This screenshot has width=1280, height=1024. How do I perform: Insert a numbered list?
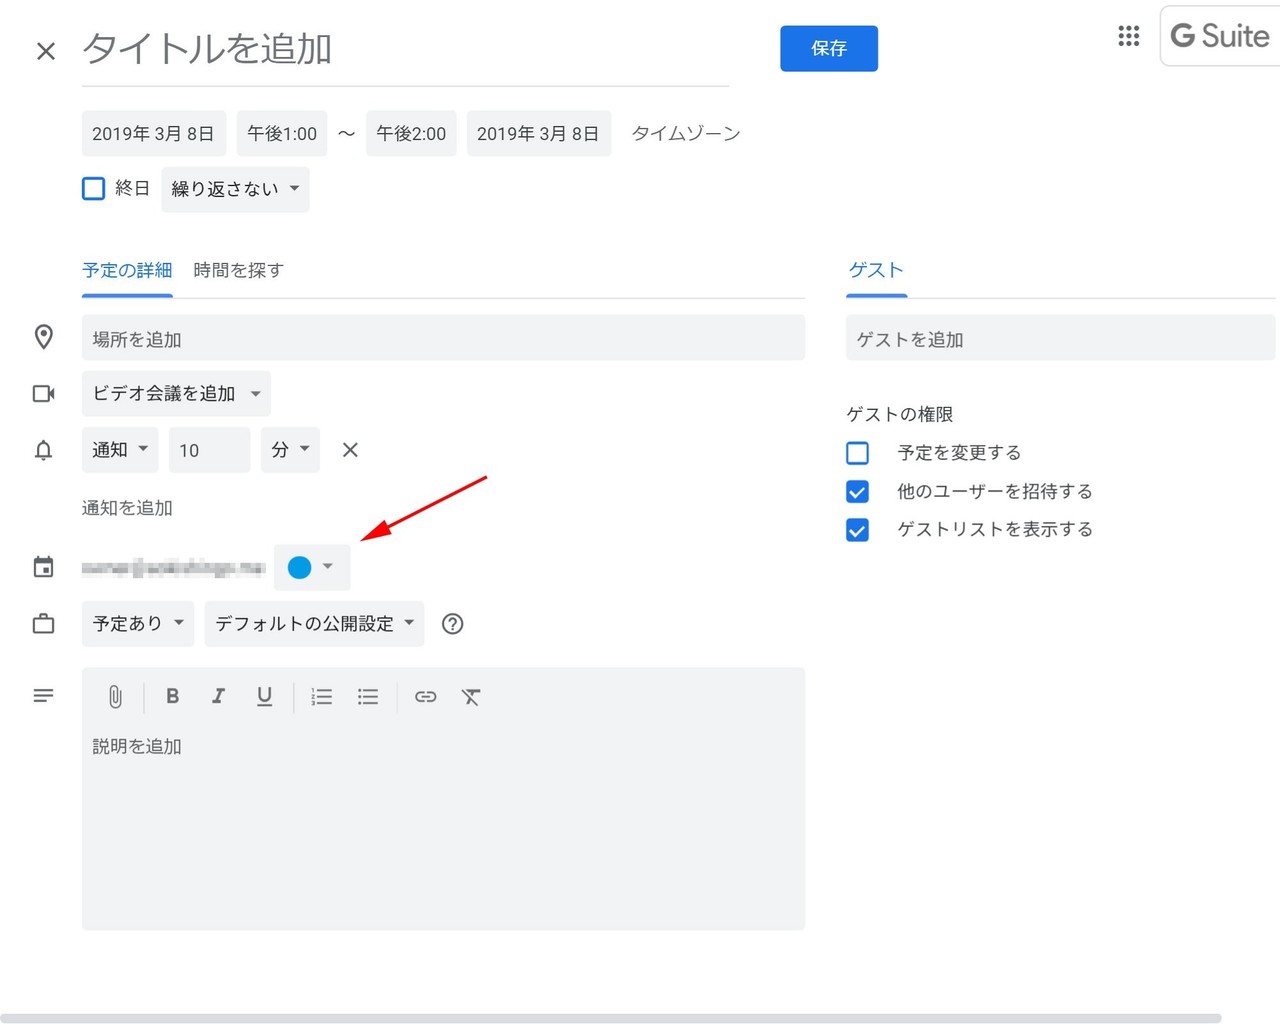(322, 697)
